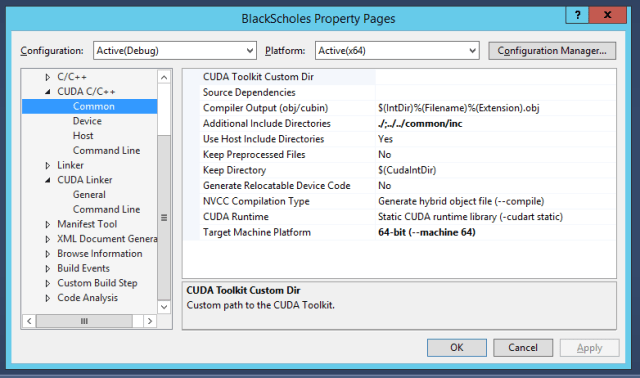640x378 pixels.
Task: Select the Keep Directory property
Action: tap(234, 170)
